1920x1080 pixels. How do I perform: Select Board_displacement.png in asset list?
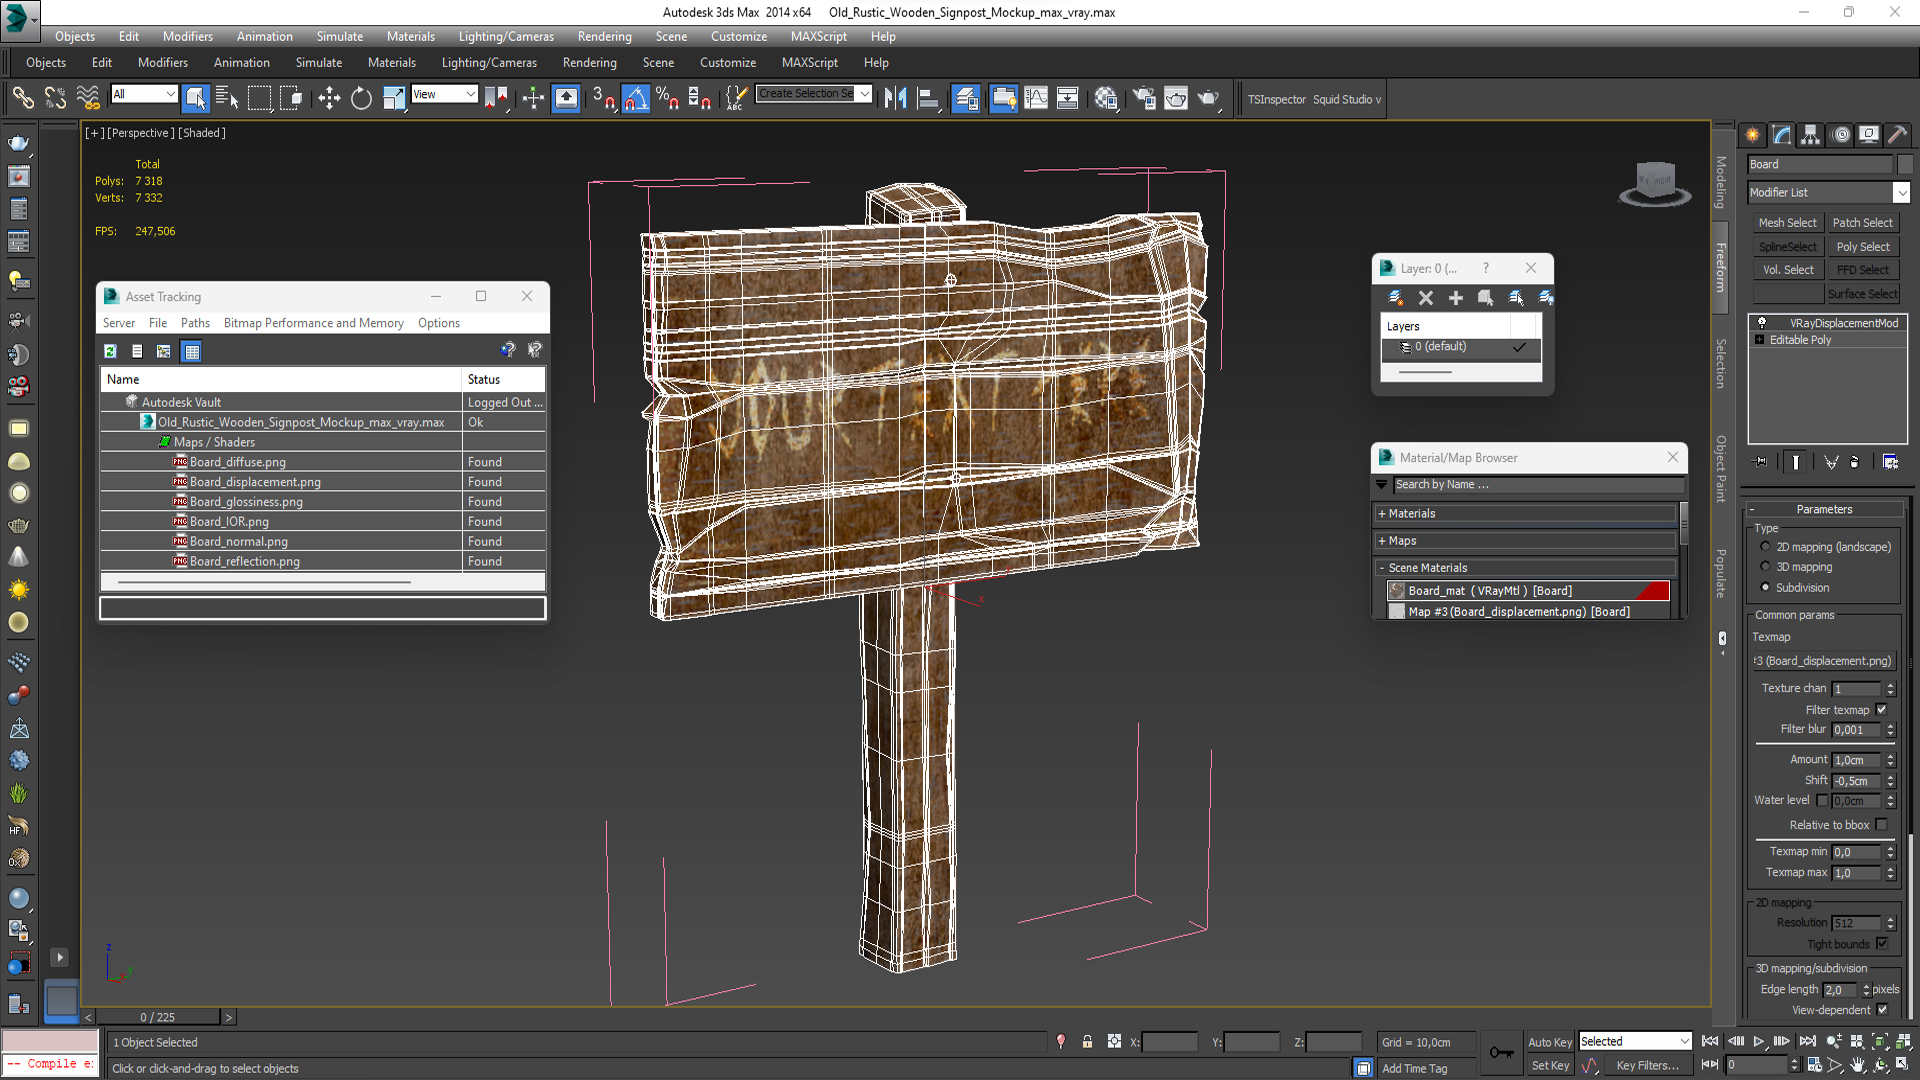pyautogui.click(x=255, y=482)
